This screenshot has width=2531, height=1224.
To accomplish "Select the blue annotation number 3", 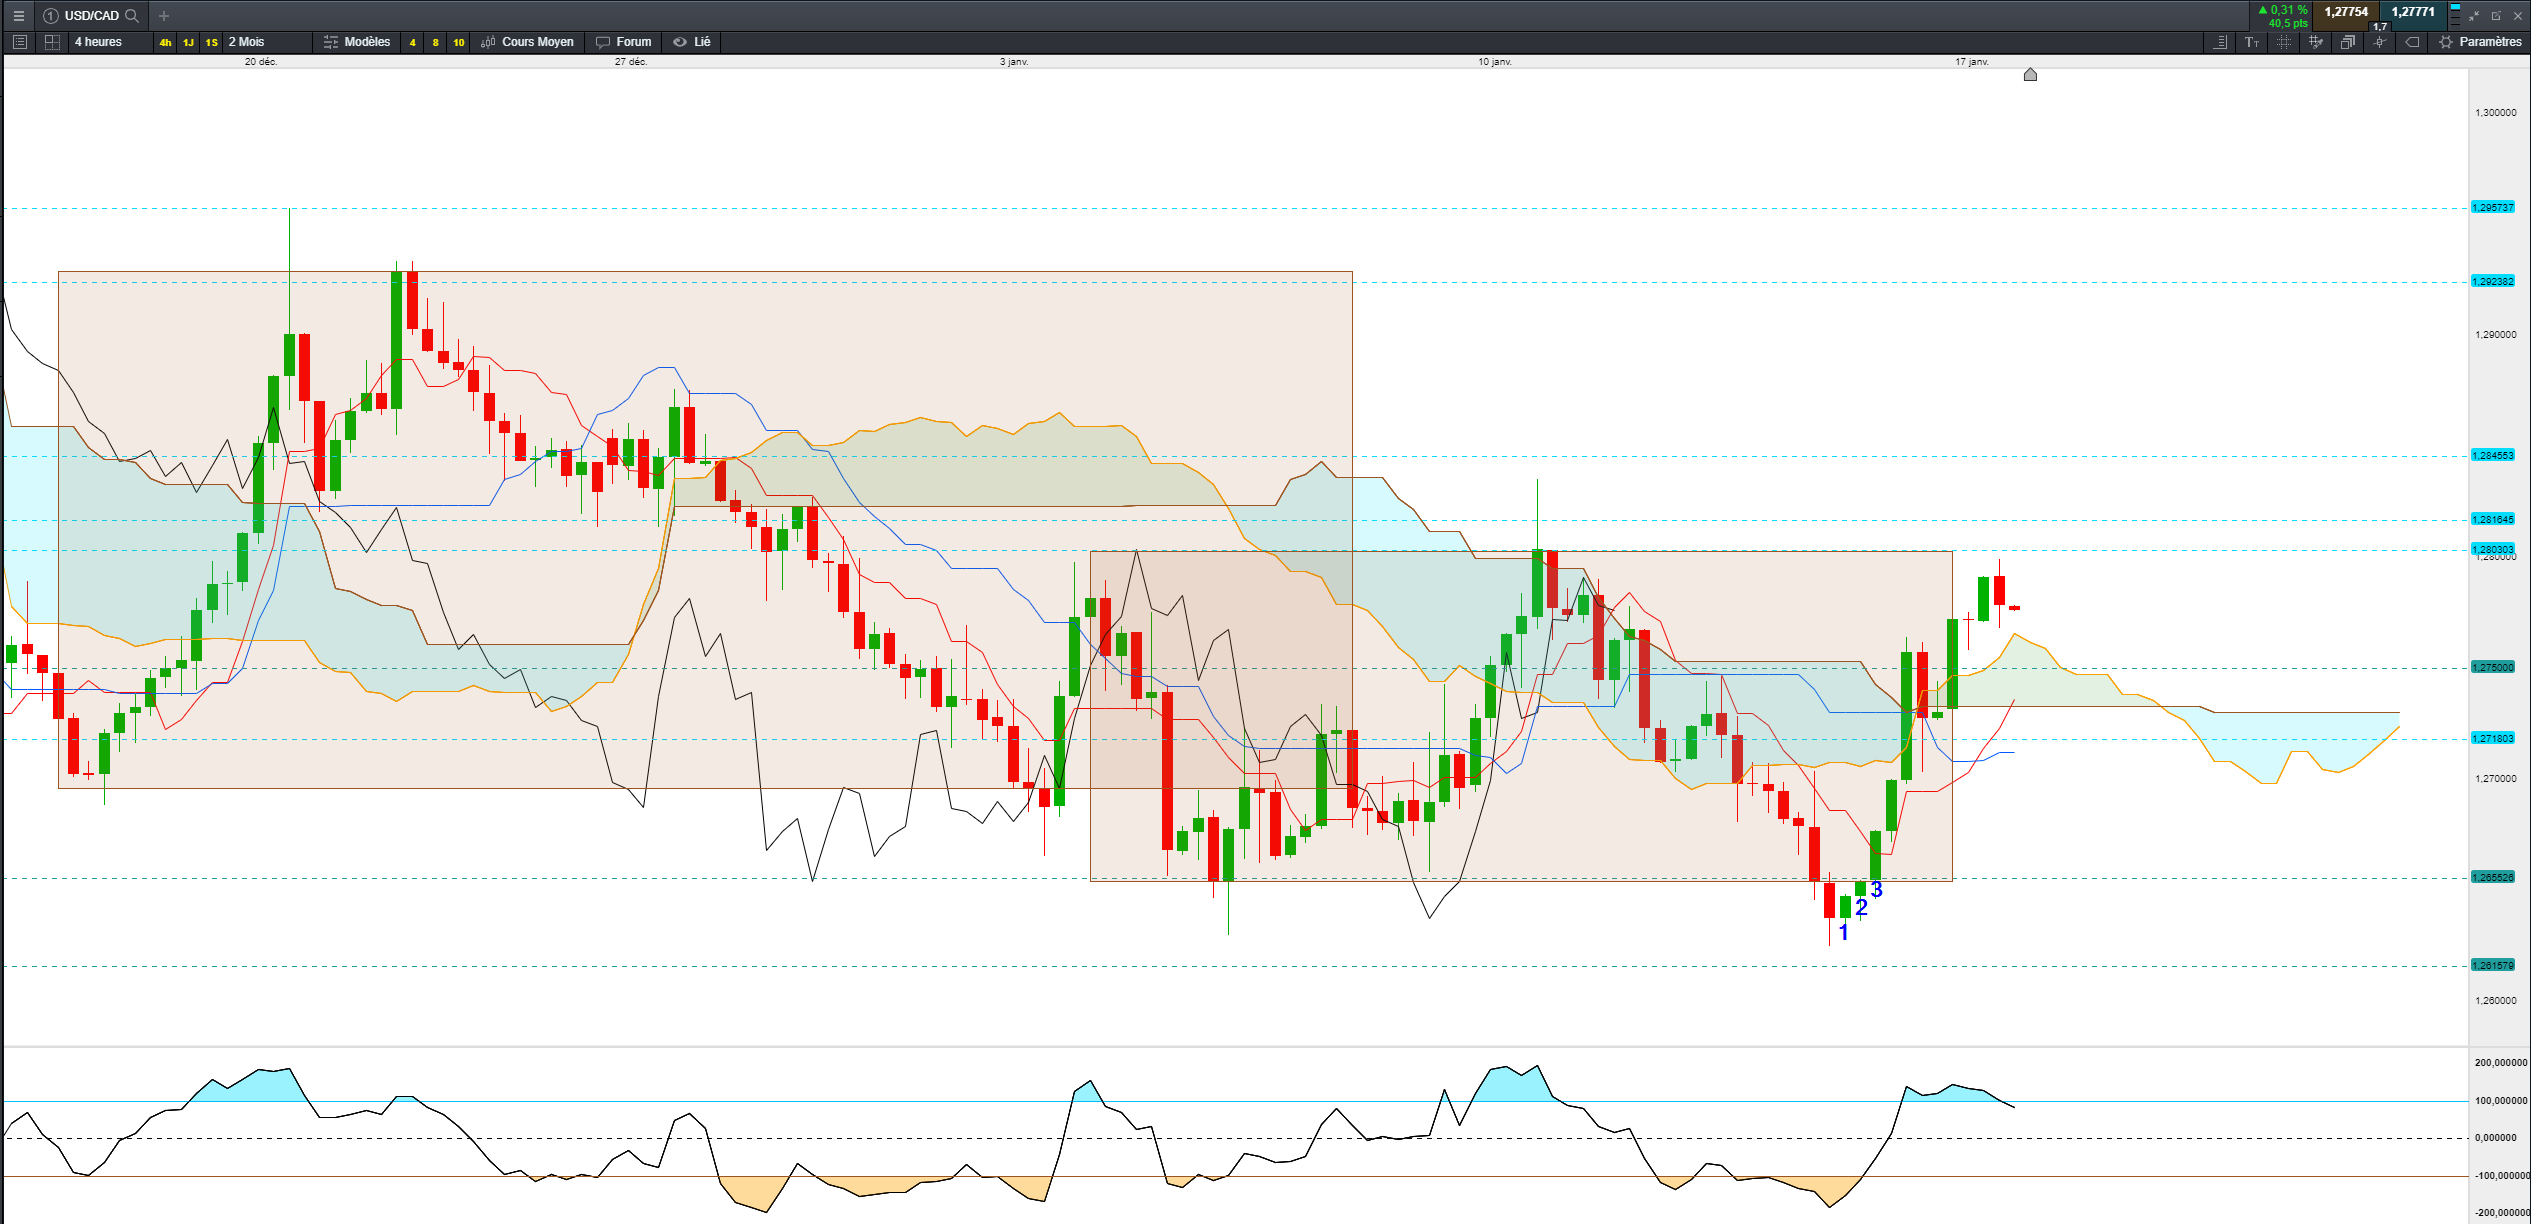I will 1877,890.
